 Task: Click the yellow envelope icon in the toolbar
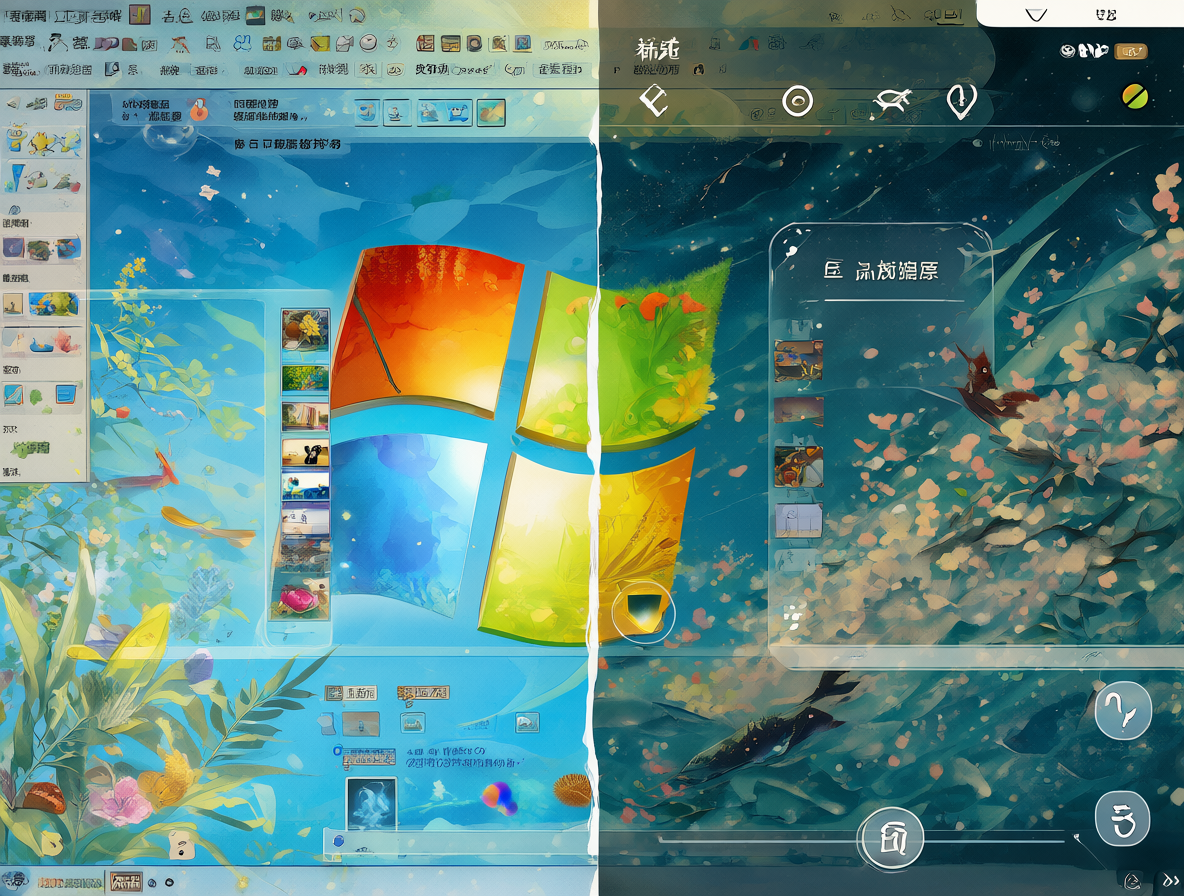click(x=320, y=44)
